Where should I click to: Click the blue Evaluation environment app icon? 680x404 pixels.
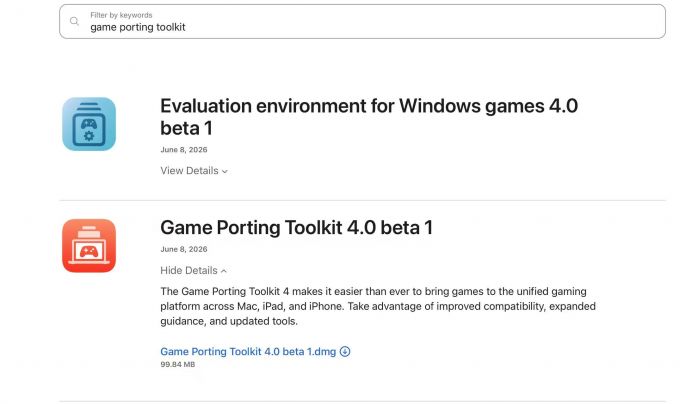(89, 124)
